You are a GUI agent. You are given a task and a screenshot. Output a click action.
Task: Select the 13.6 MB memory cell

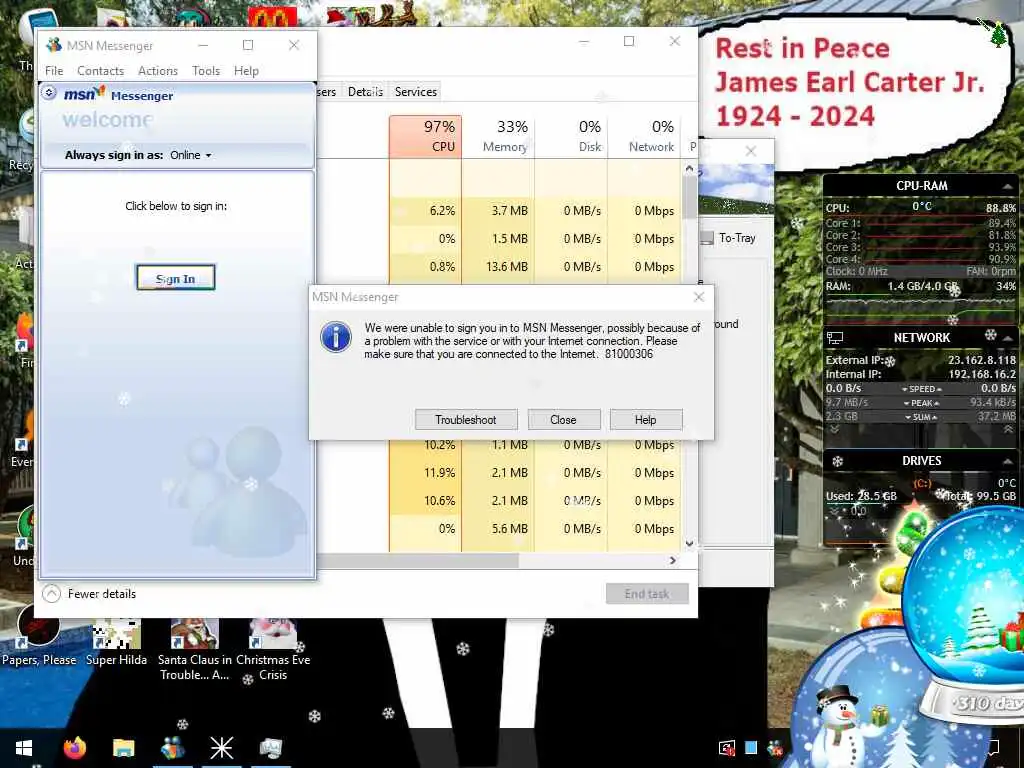pyautogui.click(x=498, y=266)
